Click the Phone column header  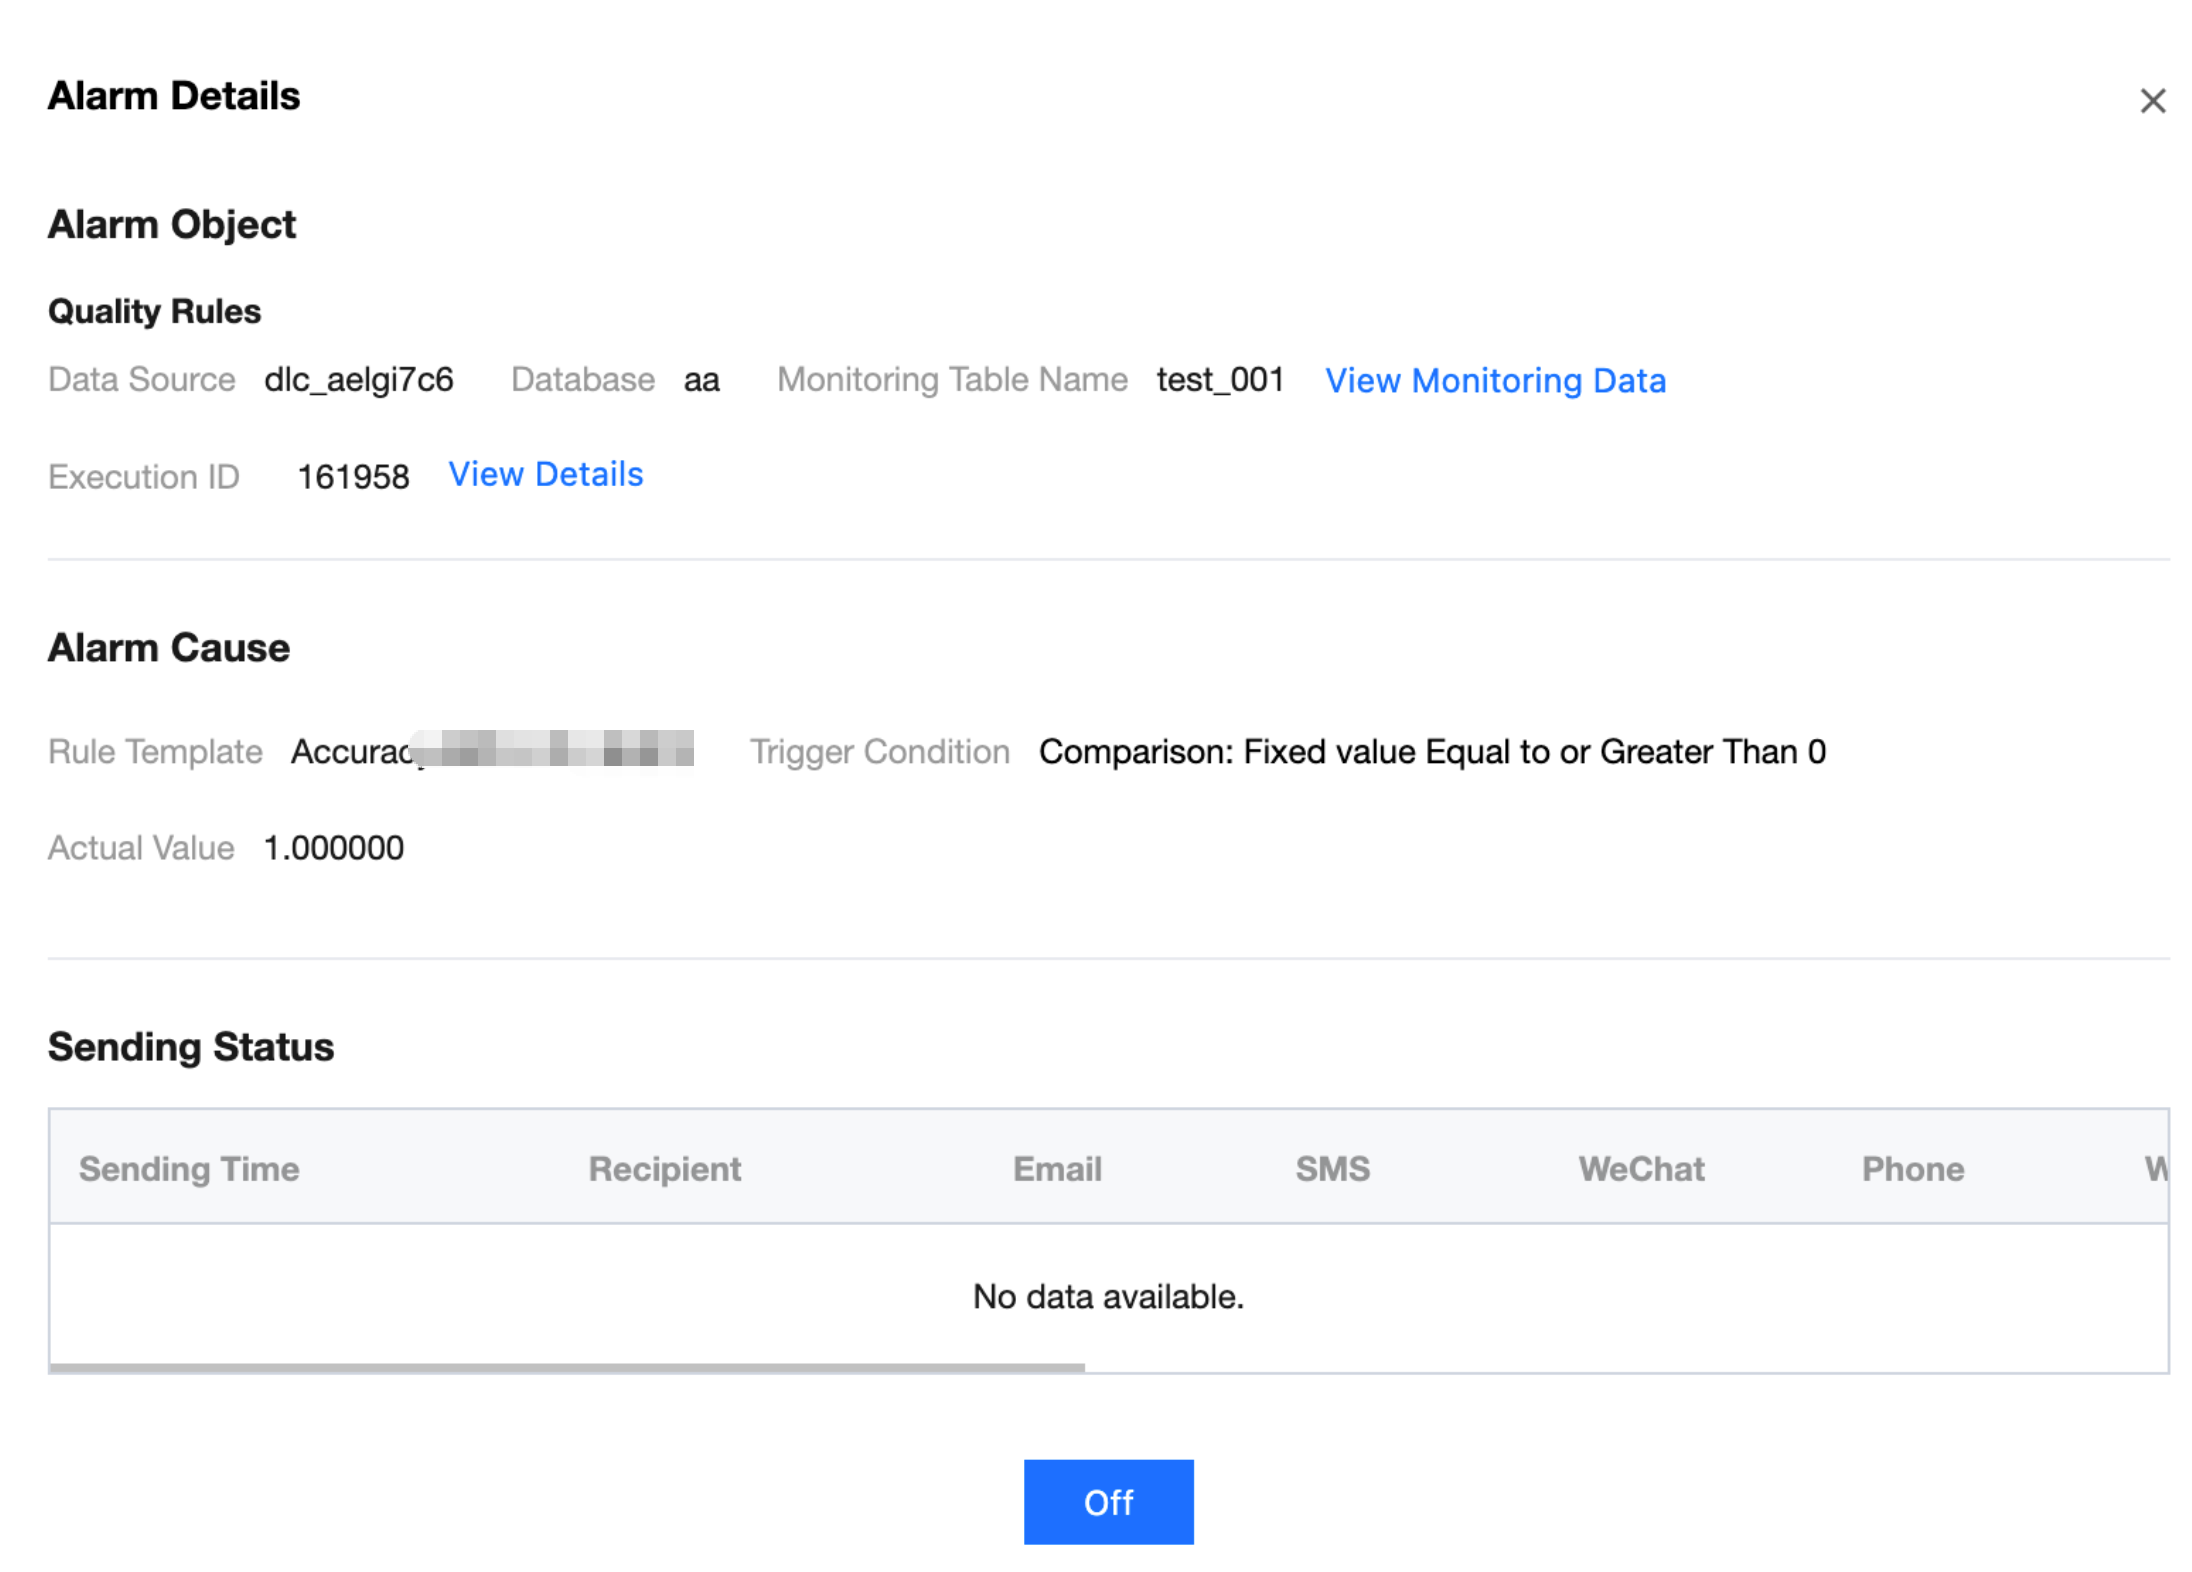coord(1912,1168)
